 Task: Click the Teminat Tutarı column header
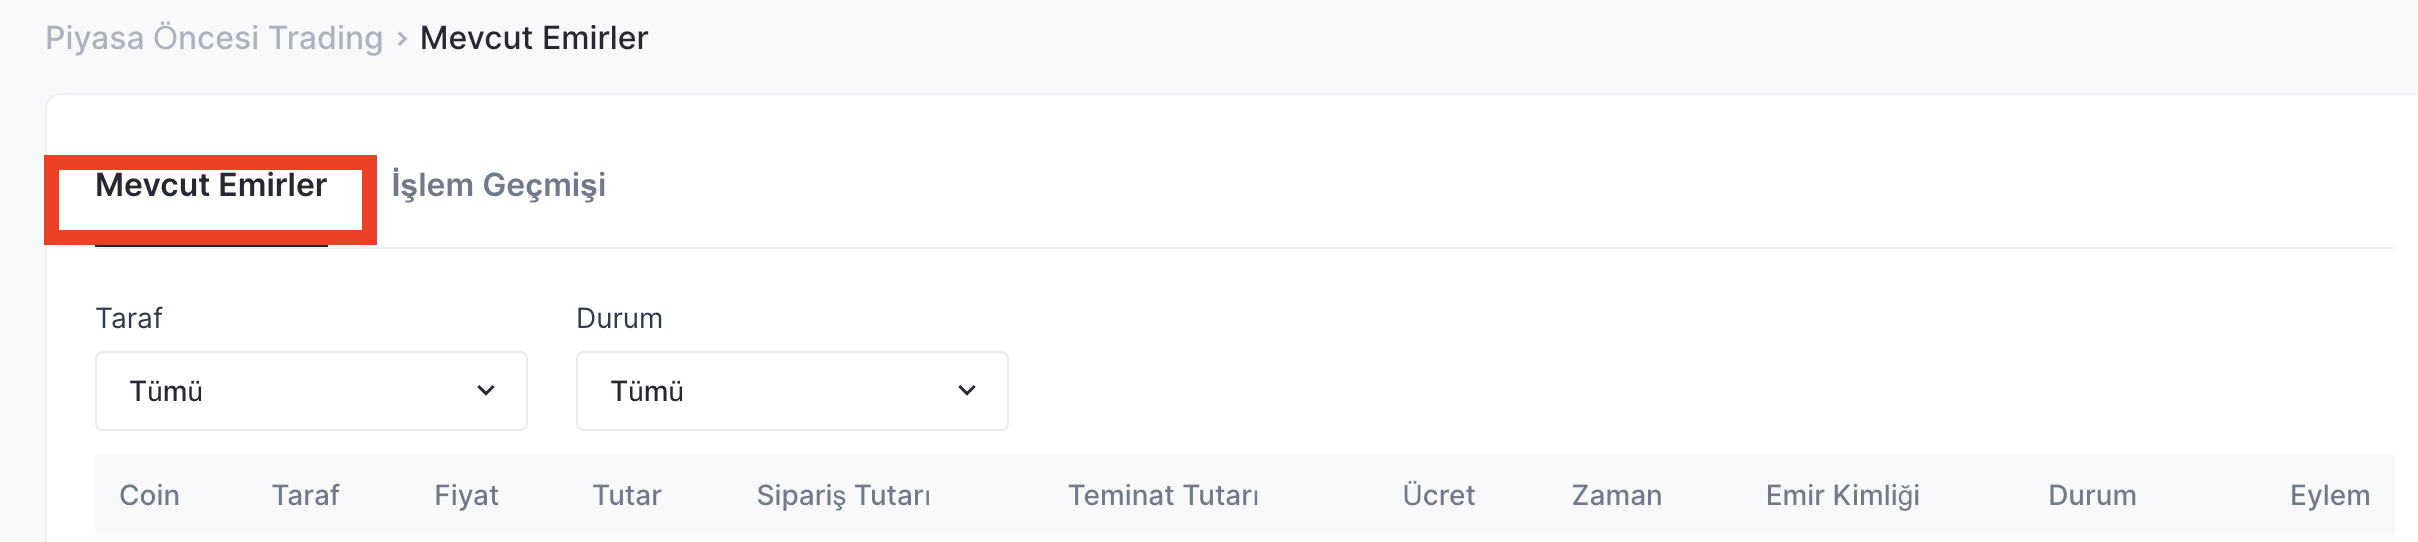tap(1163, 496)
